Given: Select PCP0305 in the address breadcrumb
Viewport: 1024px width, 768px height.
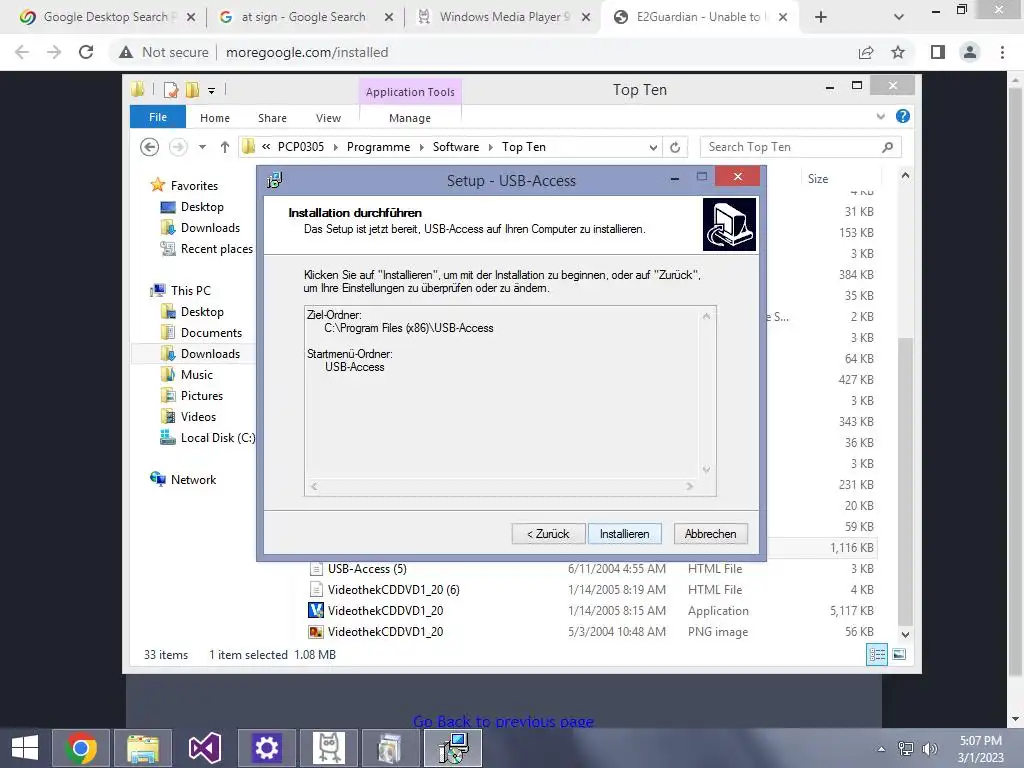Looking at the screenshot, I should pyautogui.click(x=300, y=147).
